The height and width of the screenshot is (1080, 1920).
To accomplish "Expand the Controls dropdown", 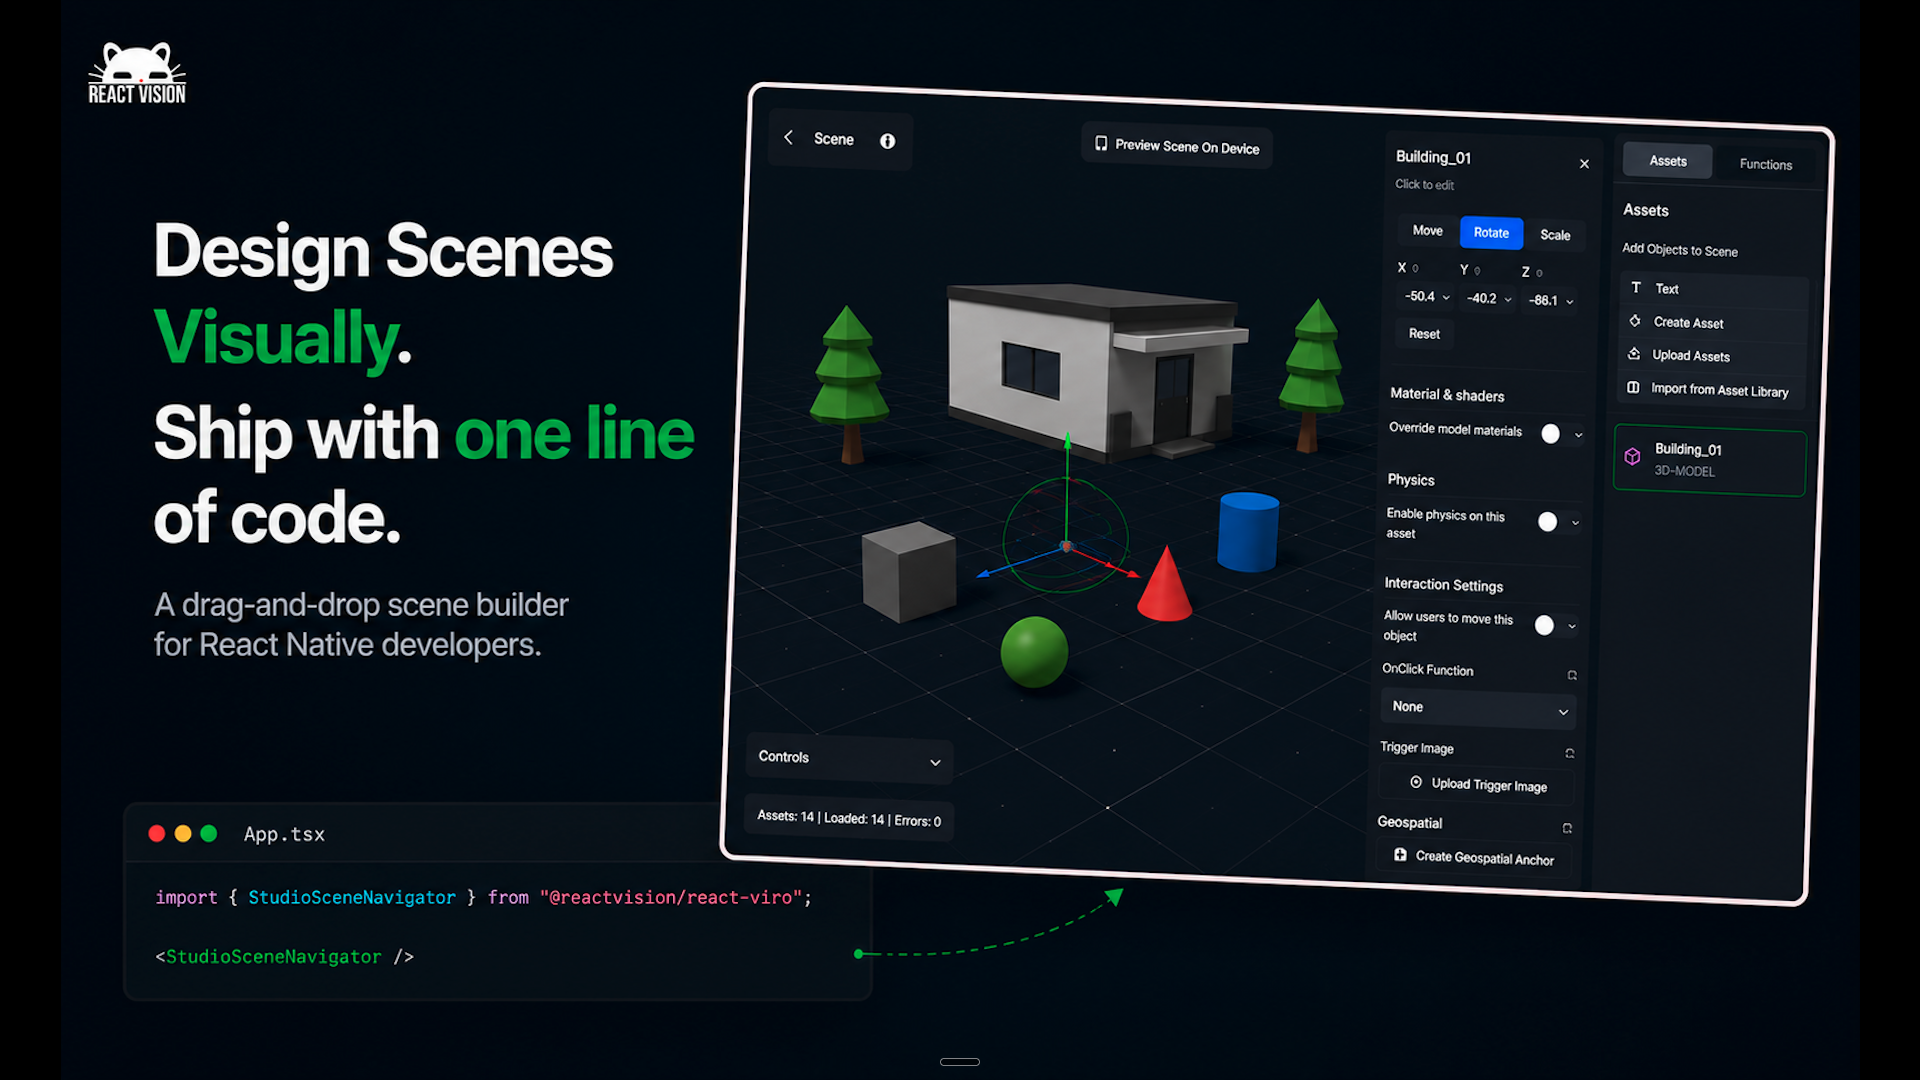I will (x=849, y=759).
